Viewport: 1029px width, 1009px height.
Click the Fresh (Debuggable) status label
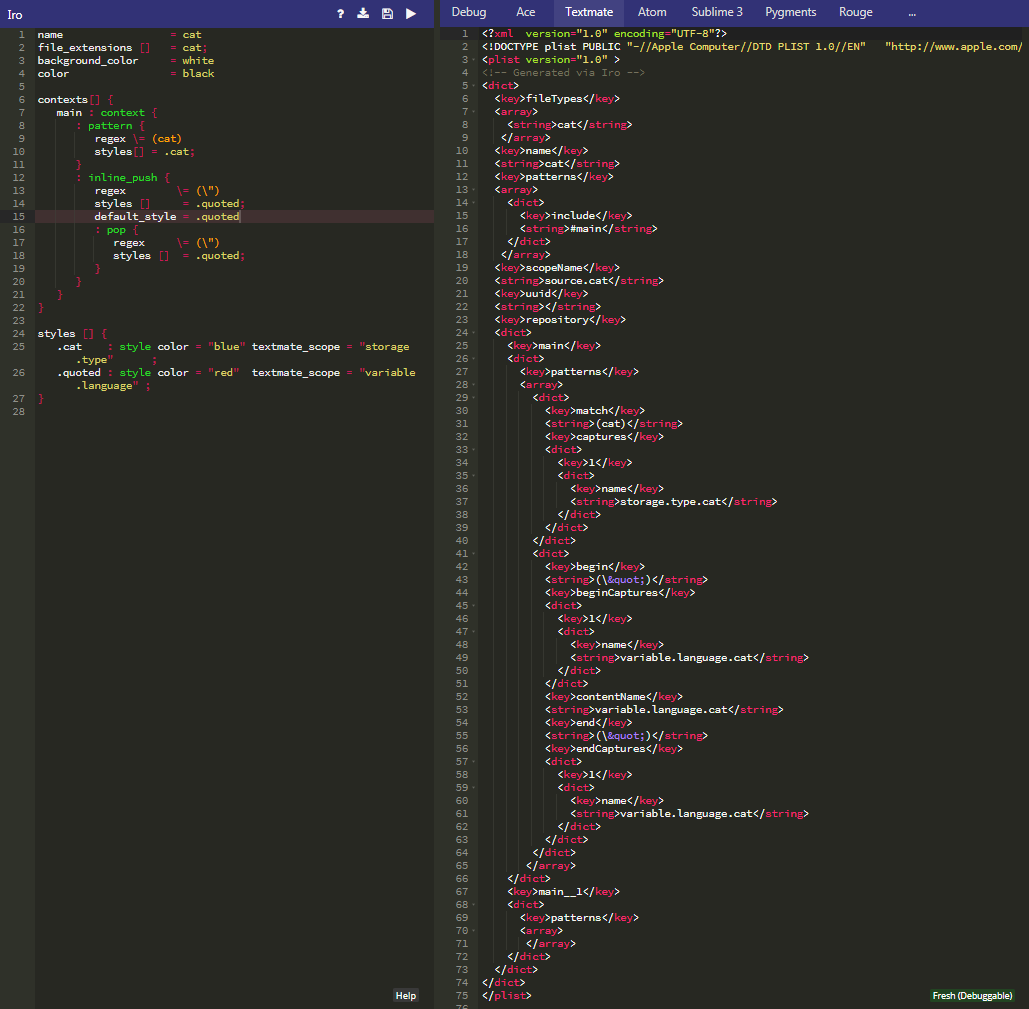(x=971, y=995)
